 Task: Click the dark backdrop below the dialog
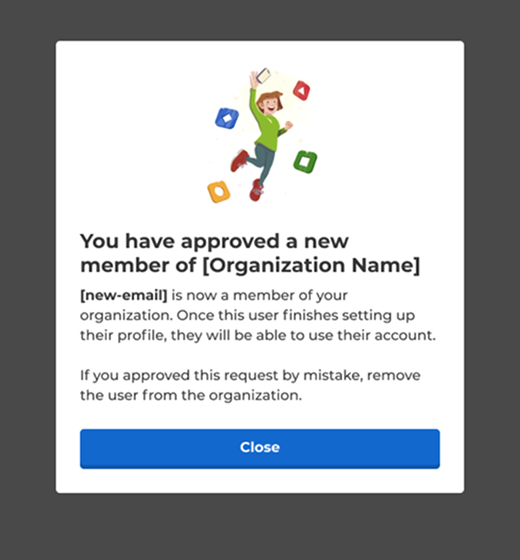click(260, 527)
